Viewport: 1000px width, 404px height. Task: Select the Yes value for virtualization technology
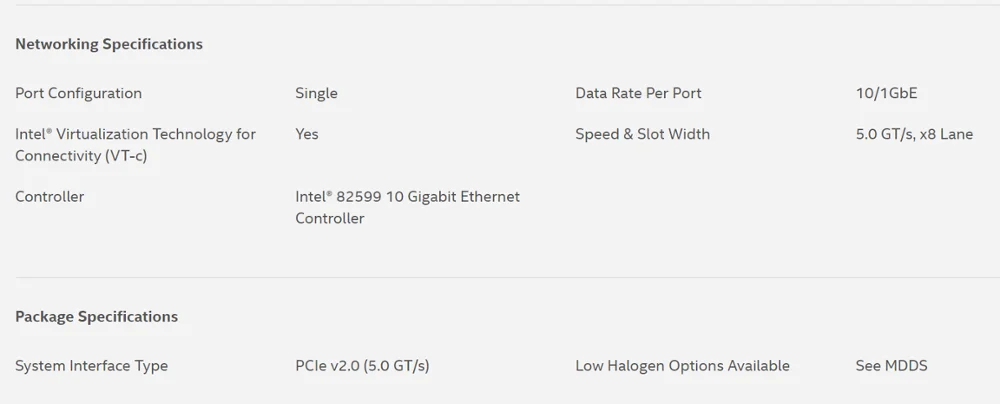pos(307,134)
